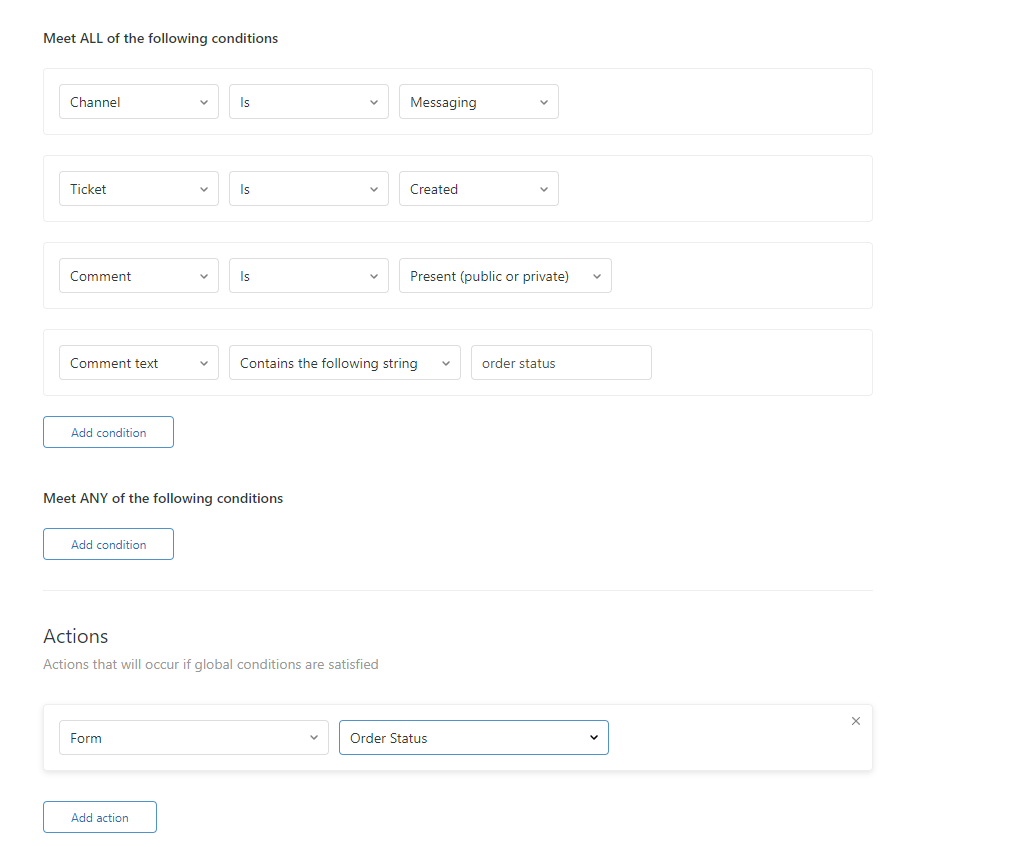Open the Comment text field dropdown
1023x847 pixels.
pos(138,363)
